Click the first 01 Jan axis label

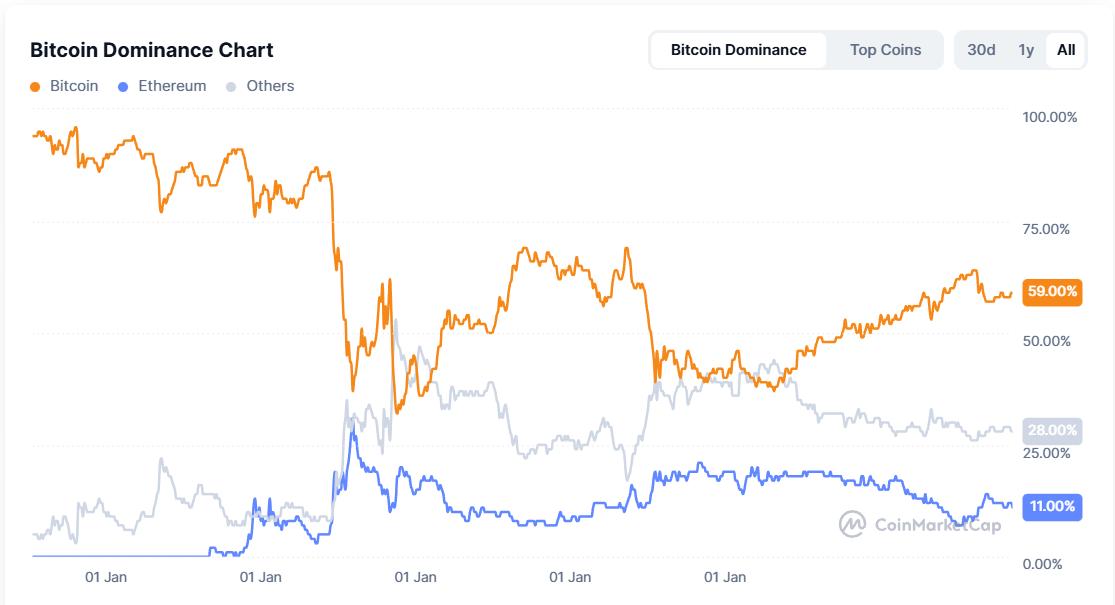108,577
